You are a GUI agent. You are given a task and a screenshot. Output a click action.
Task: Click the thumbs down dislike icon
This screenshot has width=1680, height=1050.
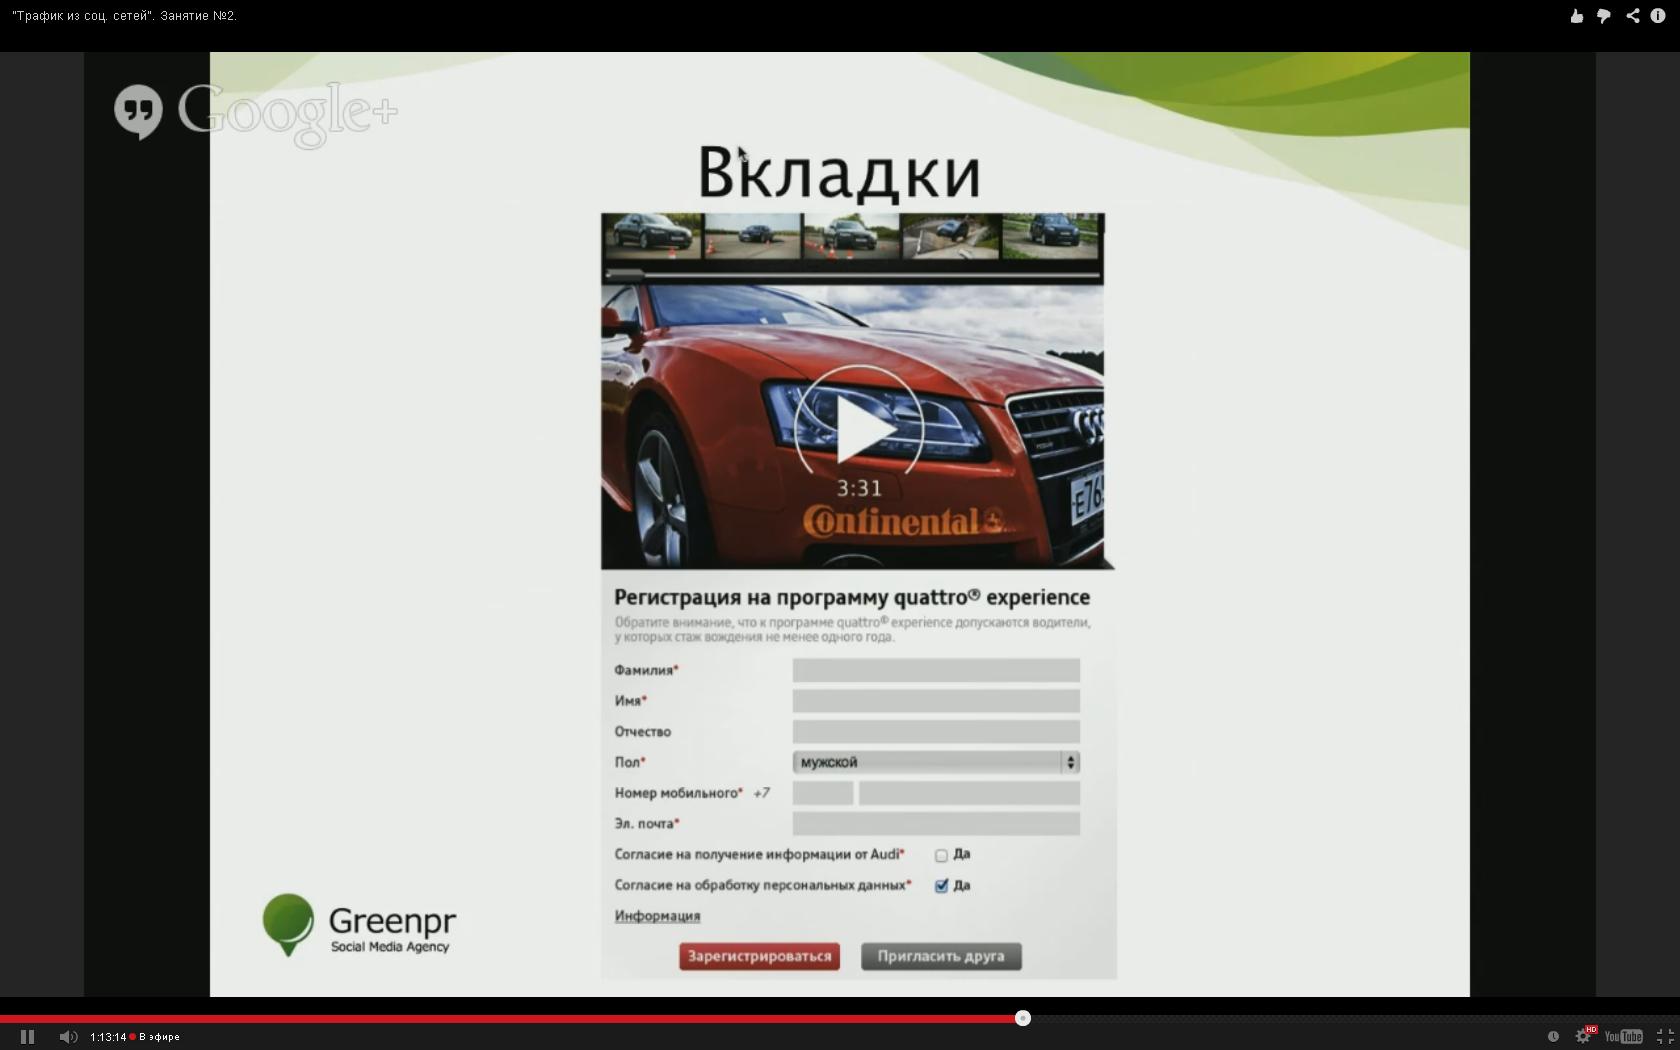pyautogui.click(x=1603, y=16)
